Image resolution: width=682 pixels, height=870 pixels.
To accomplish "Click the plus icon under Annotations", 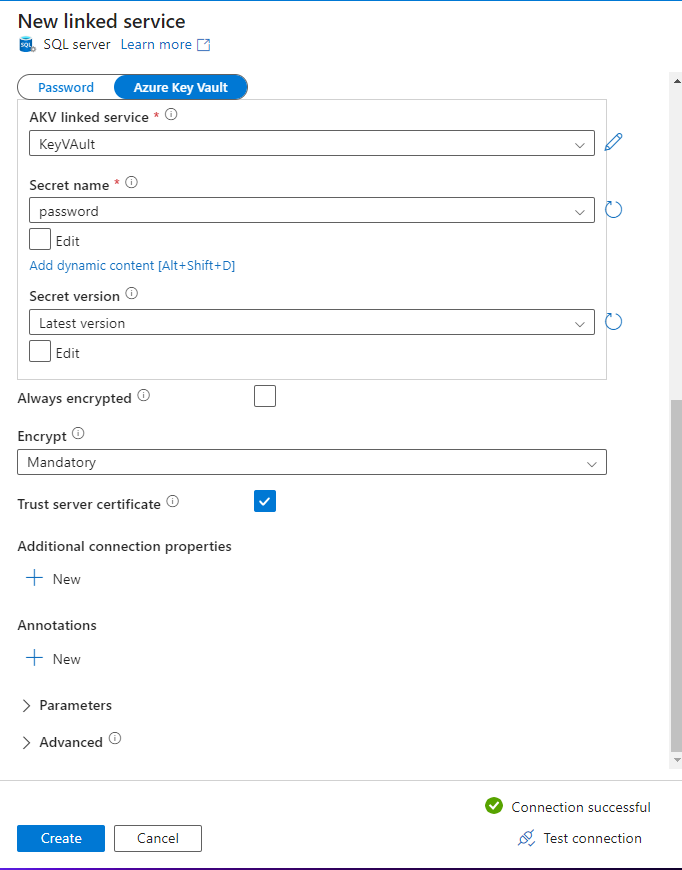I will click(34, 658).
